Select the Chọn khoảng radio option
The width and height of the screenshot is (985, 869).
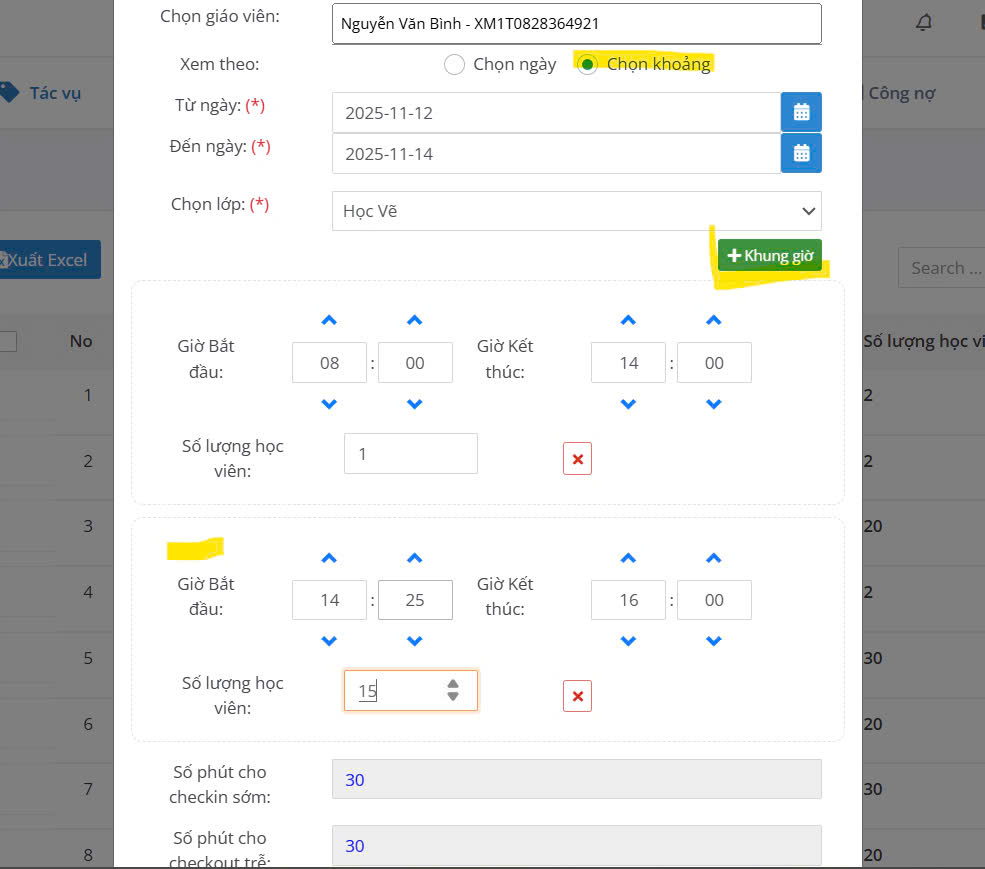pos(588,65)
